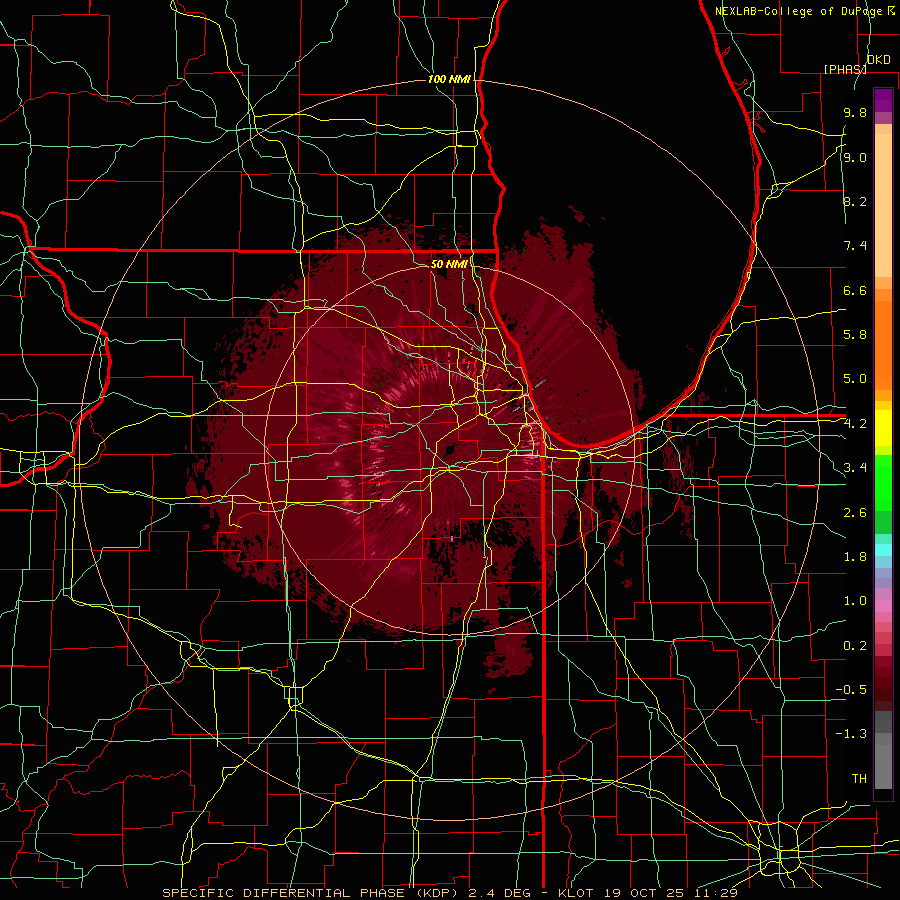Click the 8.2 scale value

[855, 201]
